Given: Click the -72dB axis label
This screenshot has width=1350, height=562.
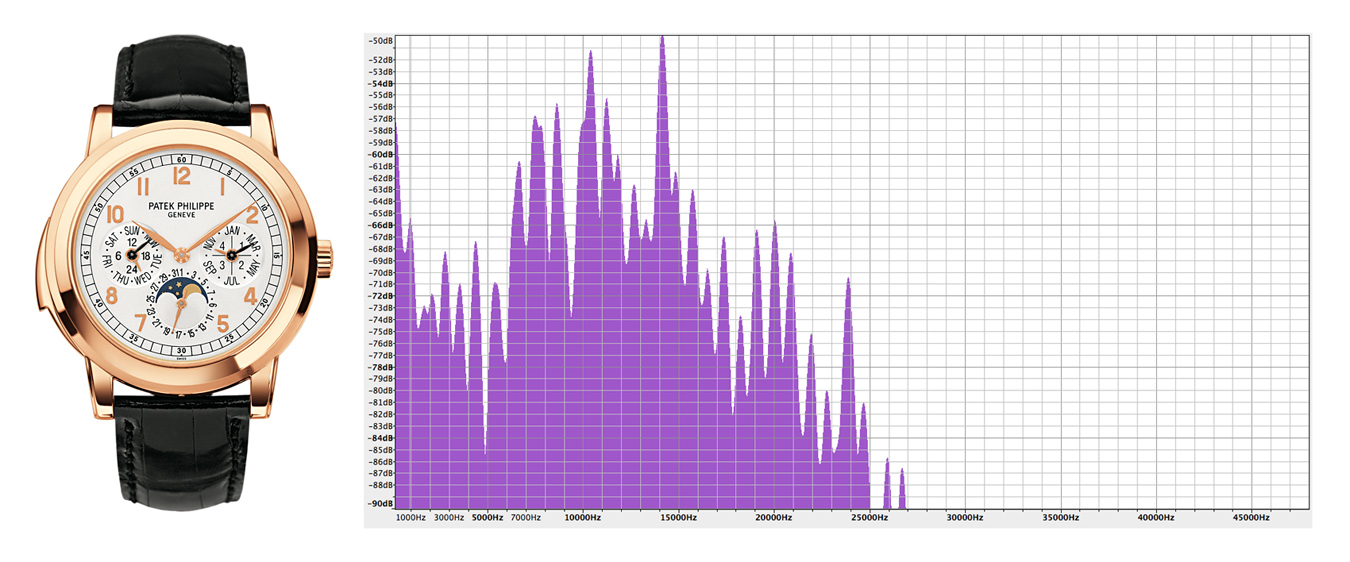Looking at the screenshot, I should [x=381, y=296].
